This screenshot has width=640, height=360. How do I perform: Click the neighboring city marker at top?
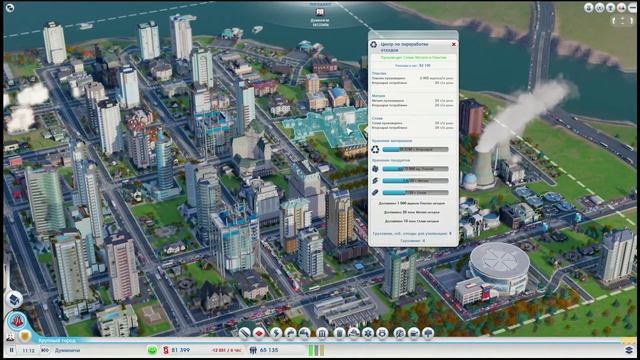point(320,16)
